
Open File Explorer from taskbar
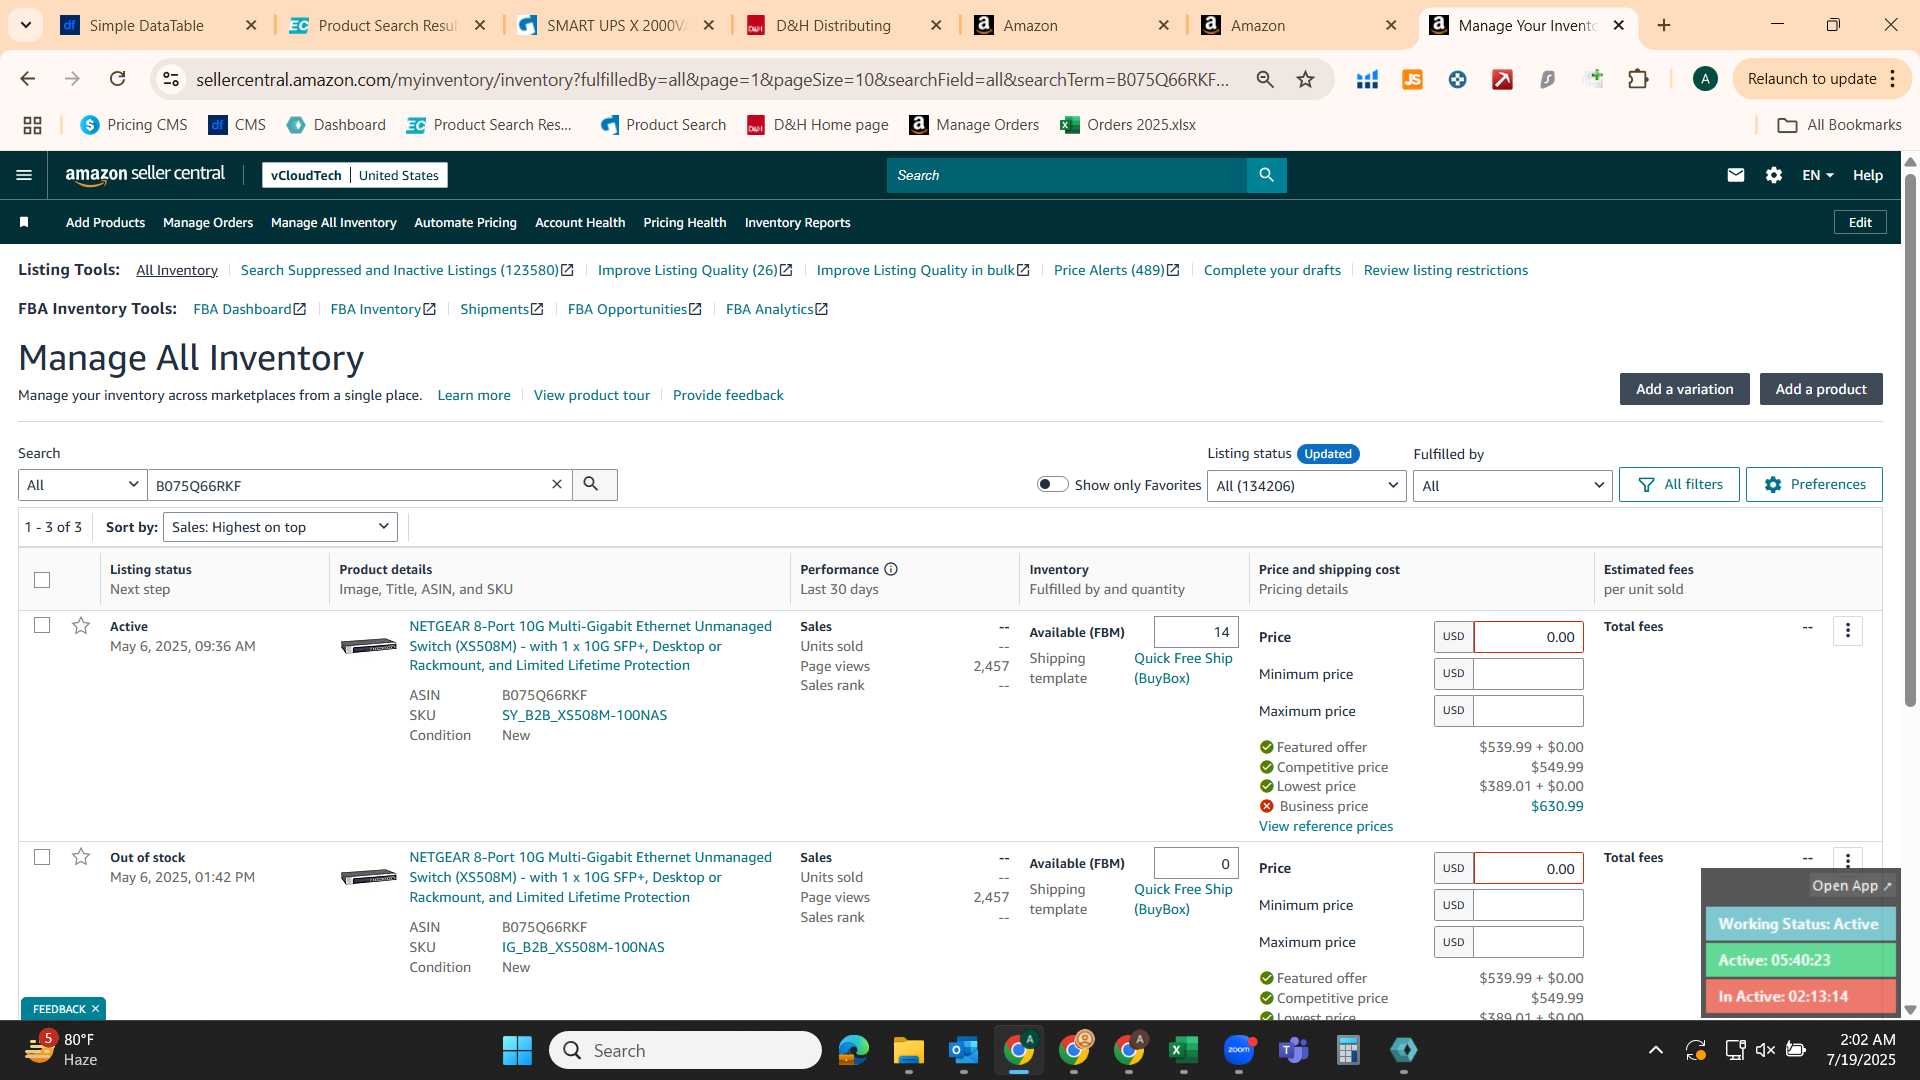pyautogui.click(x=908, y=1050)
